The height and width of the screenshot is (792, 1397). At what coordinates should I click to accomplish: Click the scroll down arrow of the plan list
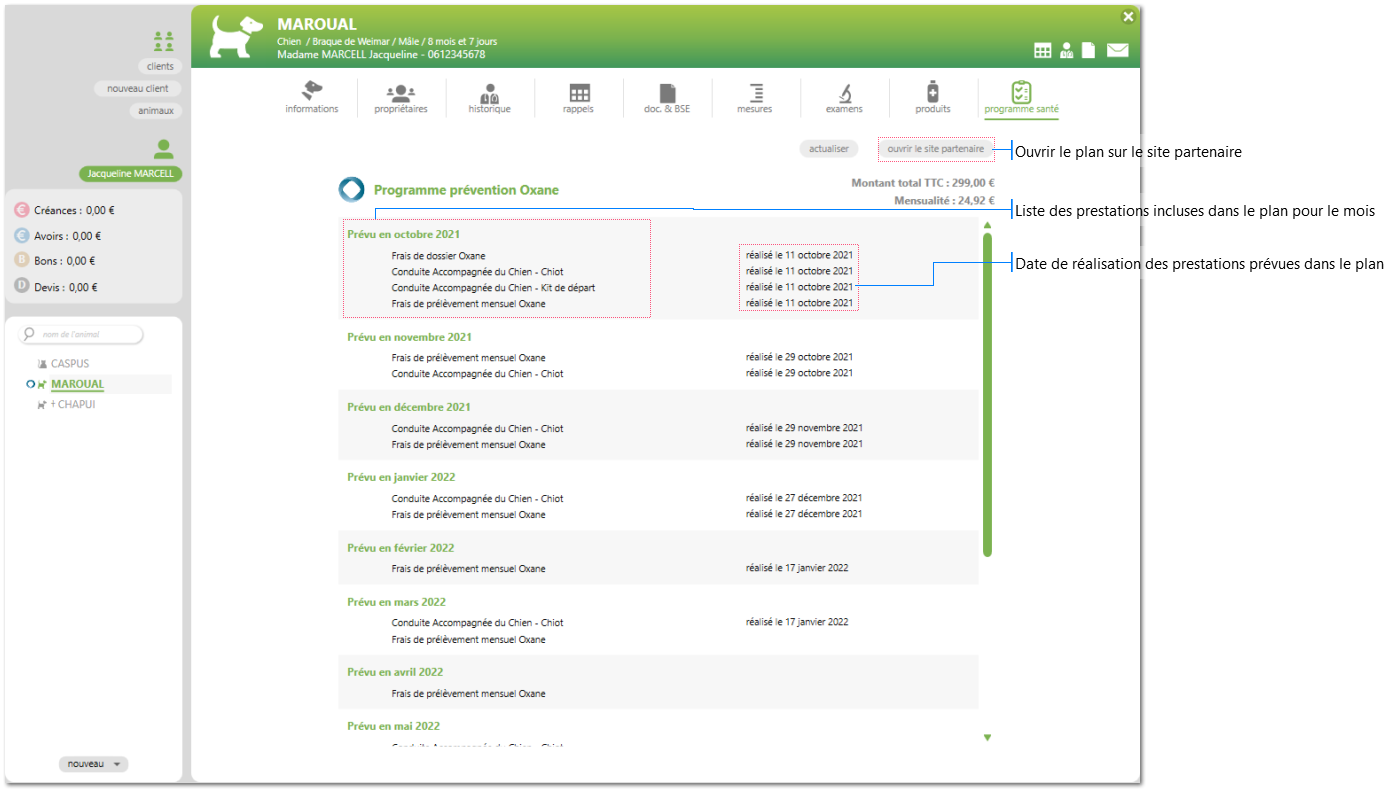[x=987, y=738]
